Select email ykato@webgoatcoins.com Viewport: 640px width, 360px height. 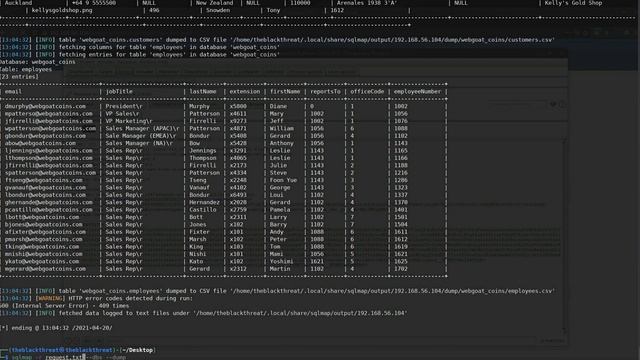tap(42, 261)
